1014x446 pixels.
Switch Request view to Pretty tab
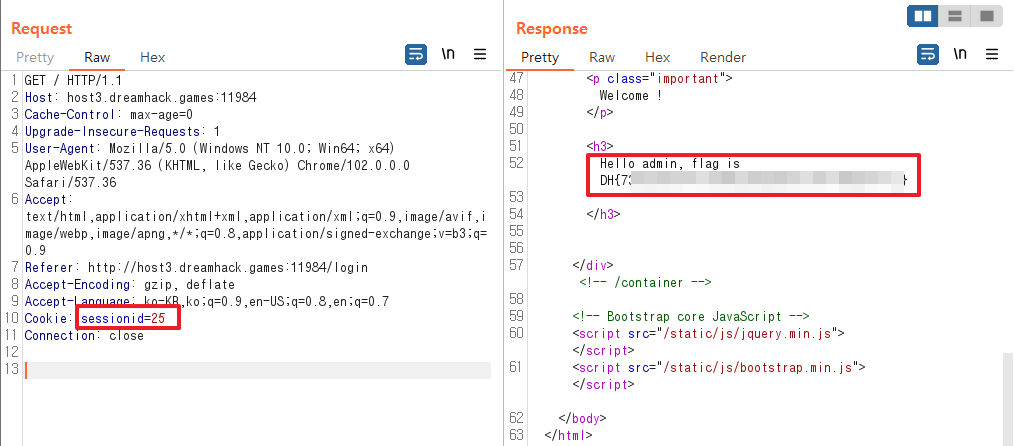point(35,58)
